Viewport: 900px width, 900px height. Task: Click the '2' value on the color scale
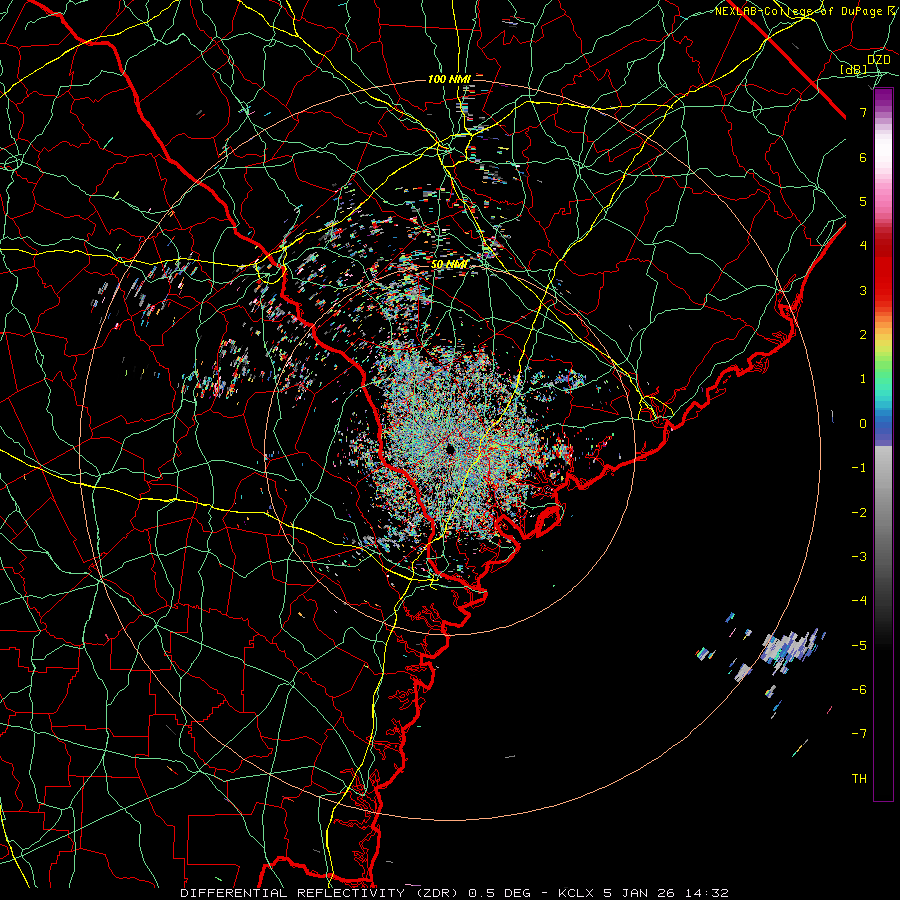click(863, 335)
